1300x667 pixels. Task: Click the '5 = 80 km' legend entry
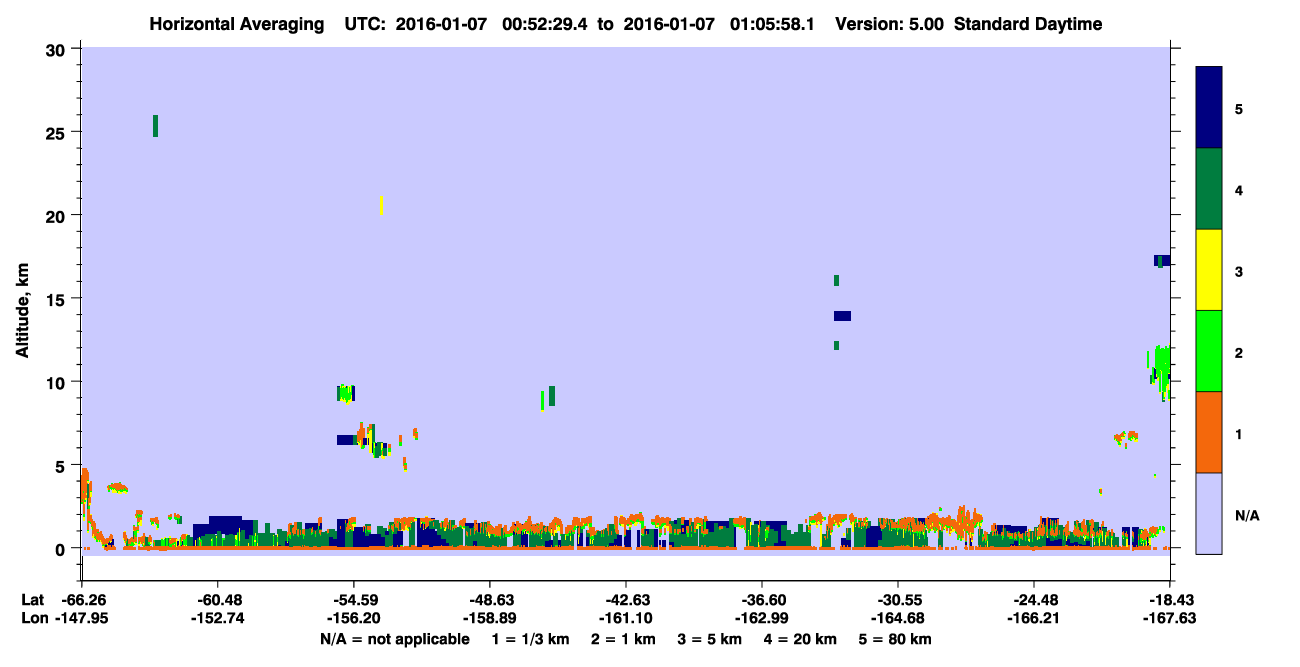click(x=896, y=639)
